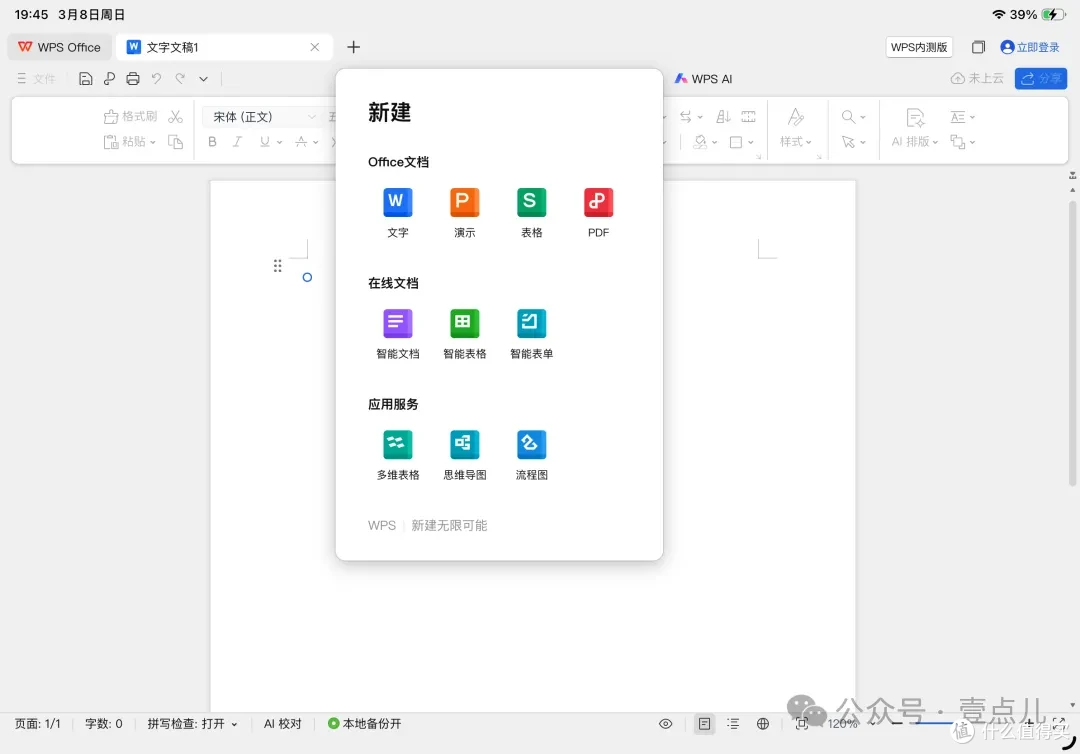Switch to page layout view
The width and height of the screenshot is (1080, 754).
click(704, 724)
